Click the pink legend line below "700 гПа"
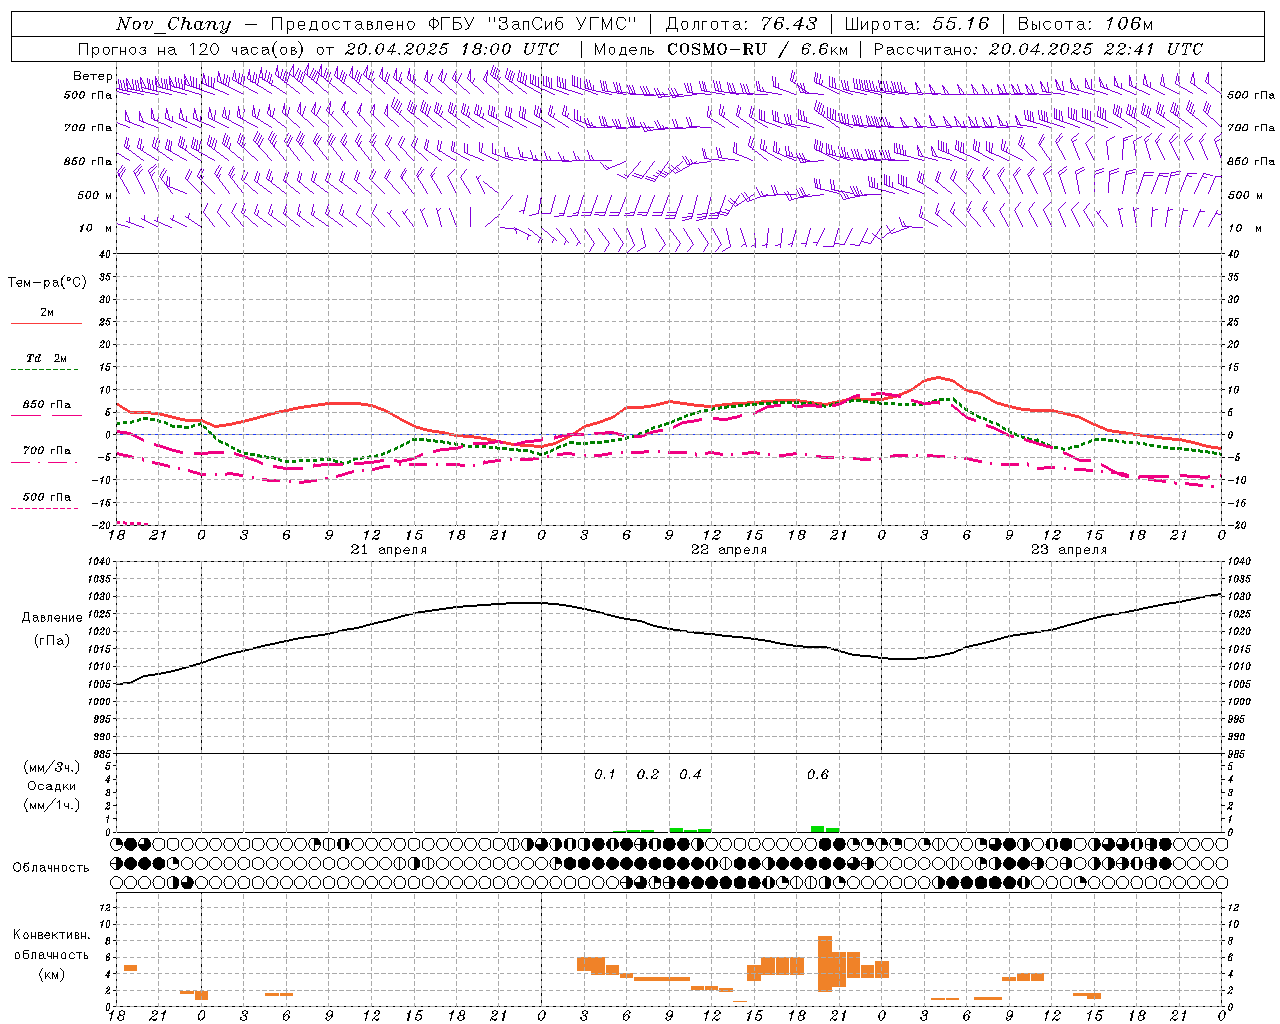The image size is (1280, 1024). pyautogui.click(x=44, y=463)
